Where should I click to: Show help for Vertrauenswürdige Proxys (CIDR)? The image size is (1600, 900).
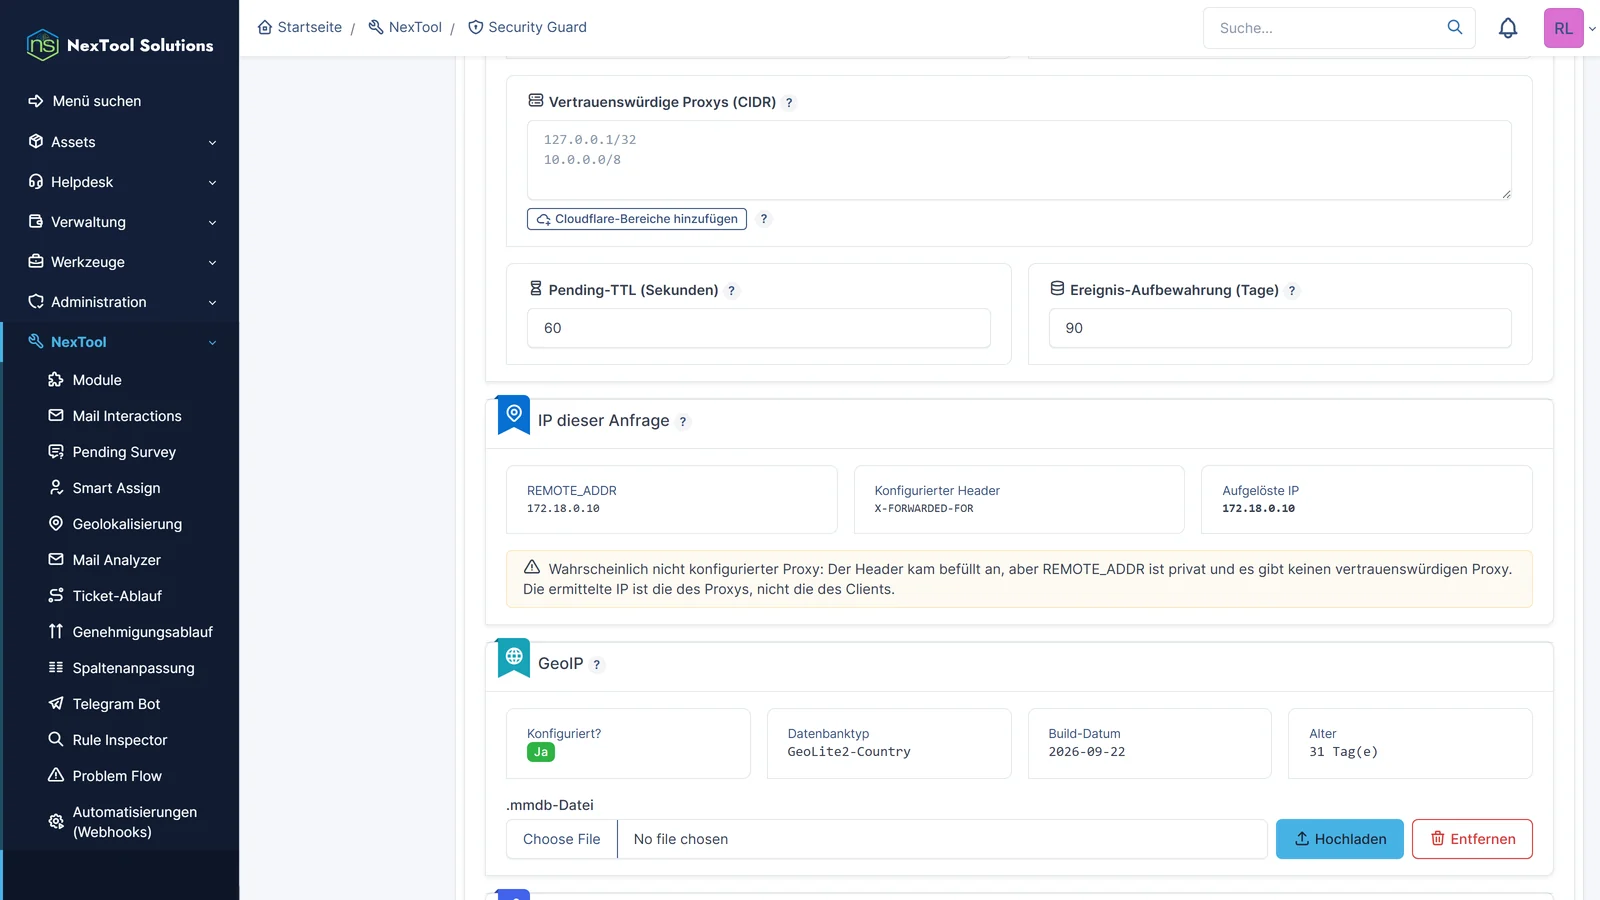(x=789, y=102)
